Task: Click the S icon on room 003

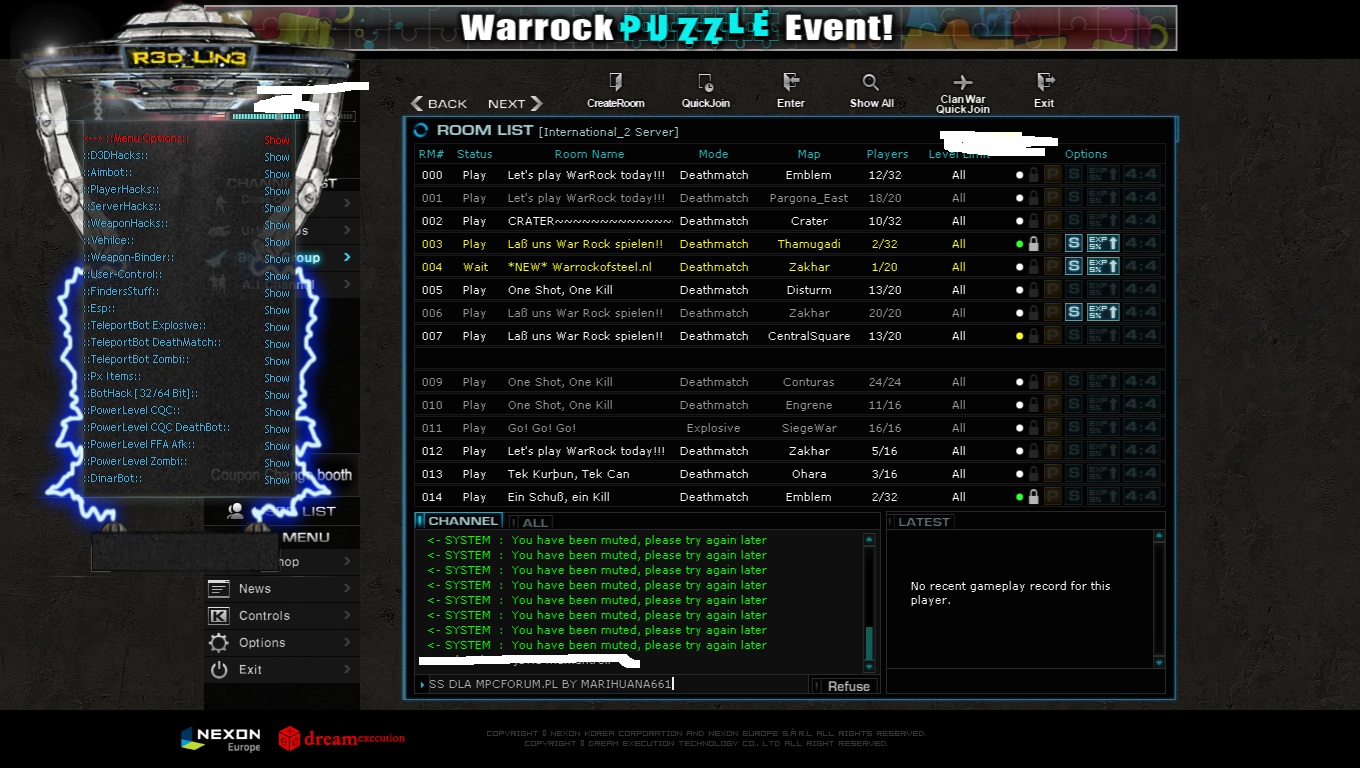Action: (1073, 244)
